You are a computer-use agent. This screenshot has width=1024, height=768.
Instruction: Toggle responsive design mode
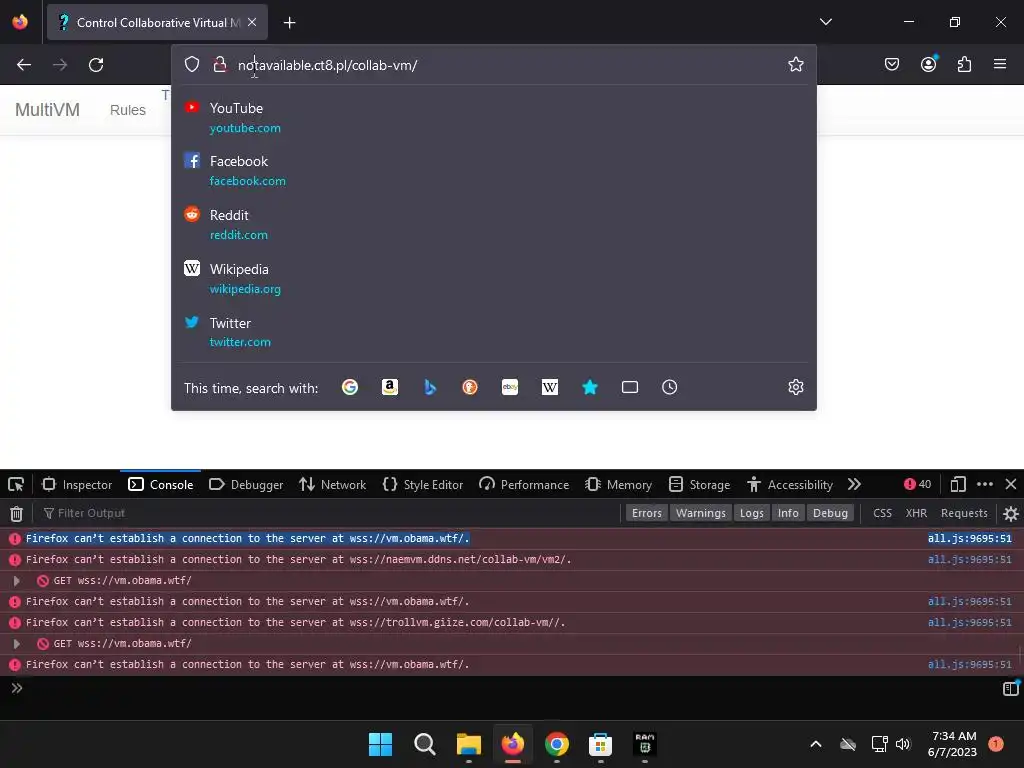tap(958, 485)
